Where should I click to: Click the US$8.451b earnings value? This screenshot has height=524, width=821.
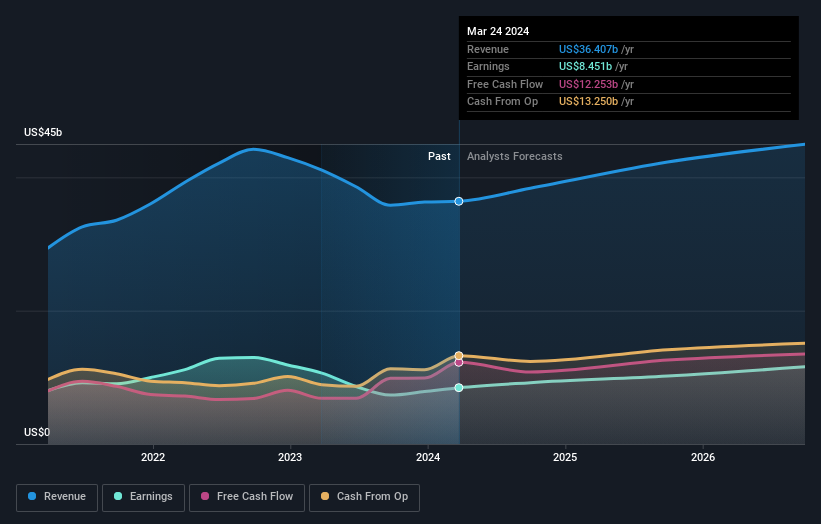(x=585, y=66)
